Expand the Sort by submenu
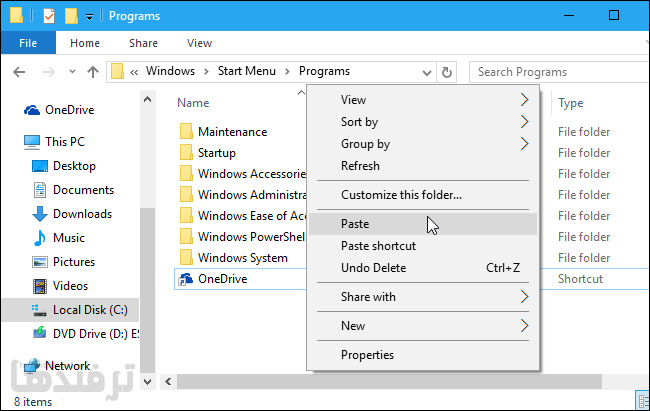 423,122
